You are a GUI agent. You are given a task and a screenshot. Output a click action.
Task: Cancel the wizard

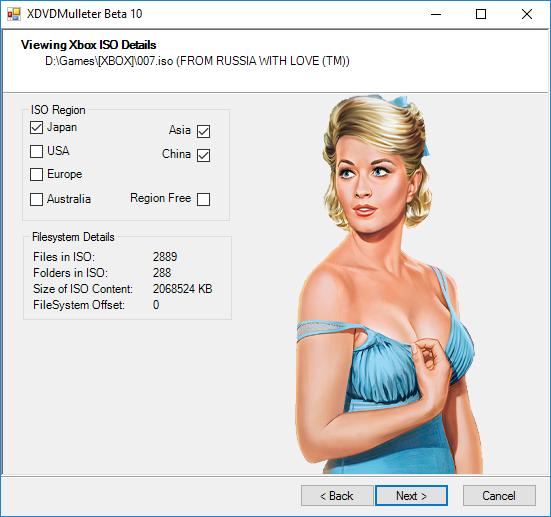click(499, 496)
